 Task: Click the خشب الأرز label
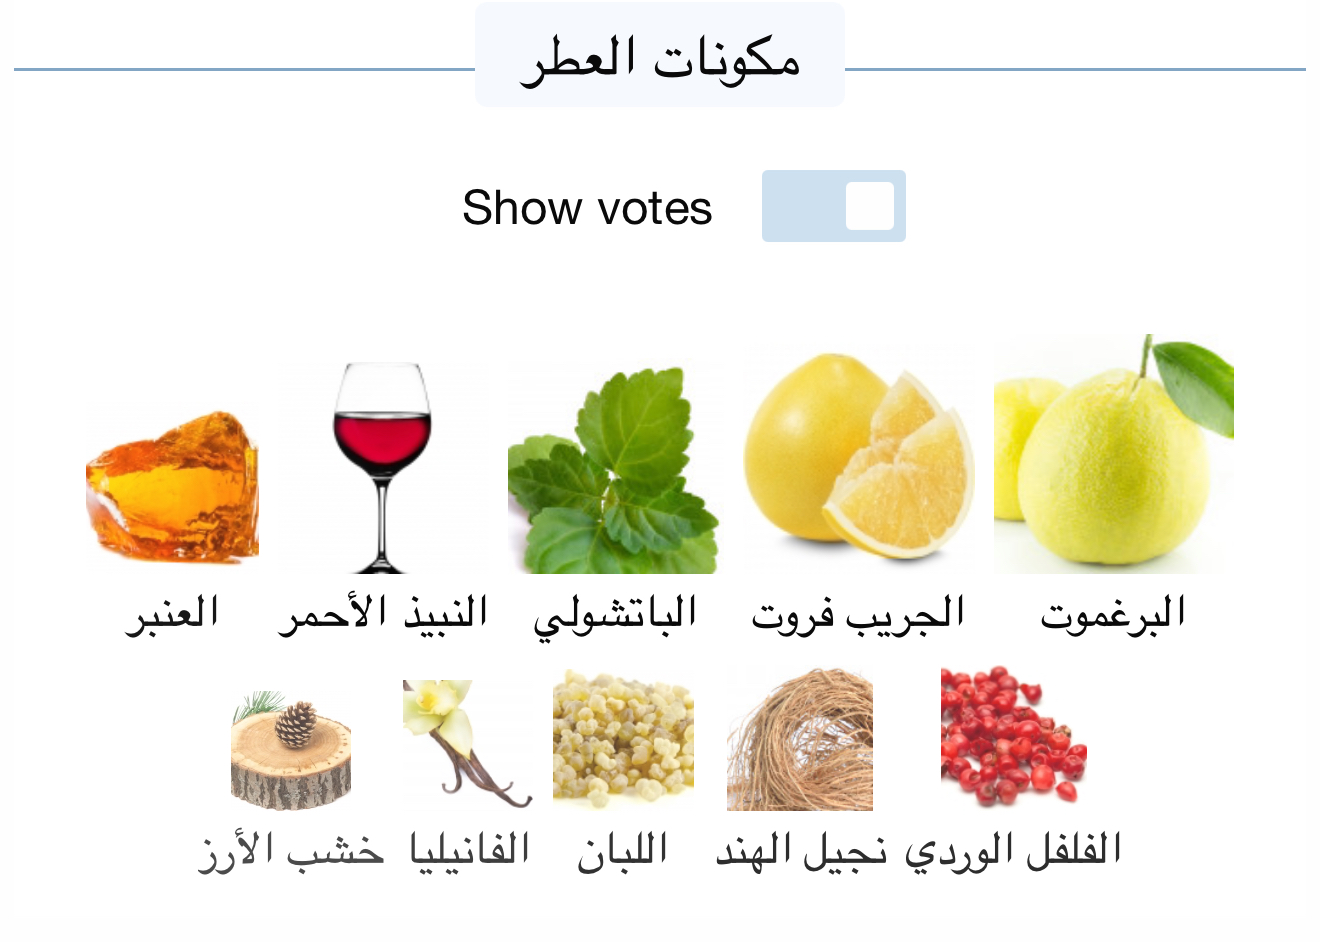[291, 851]
